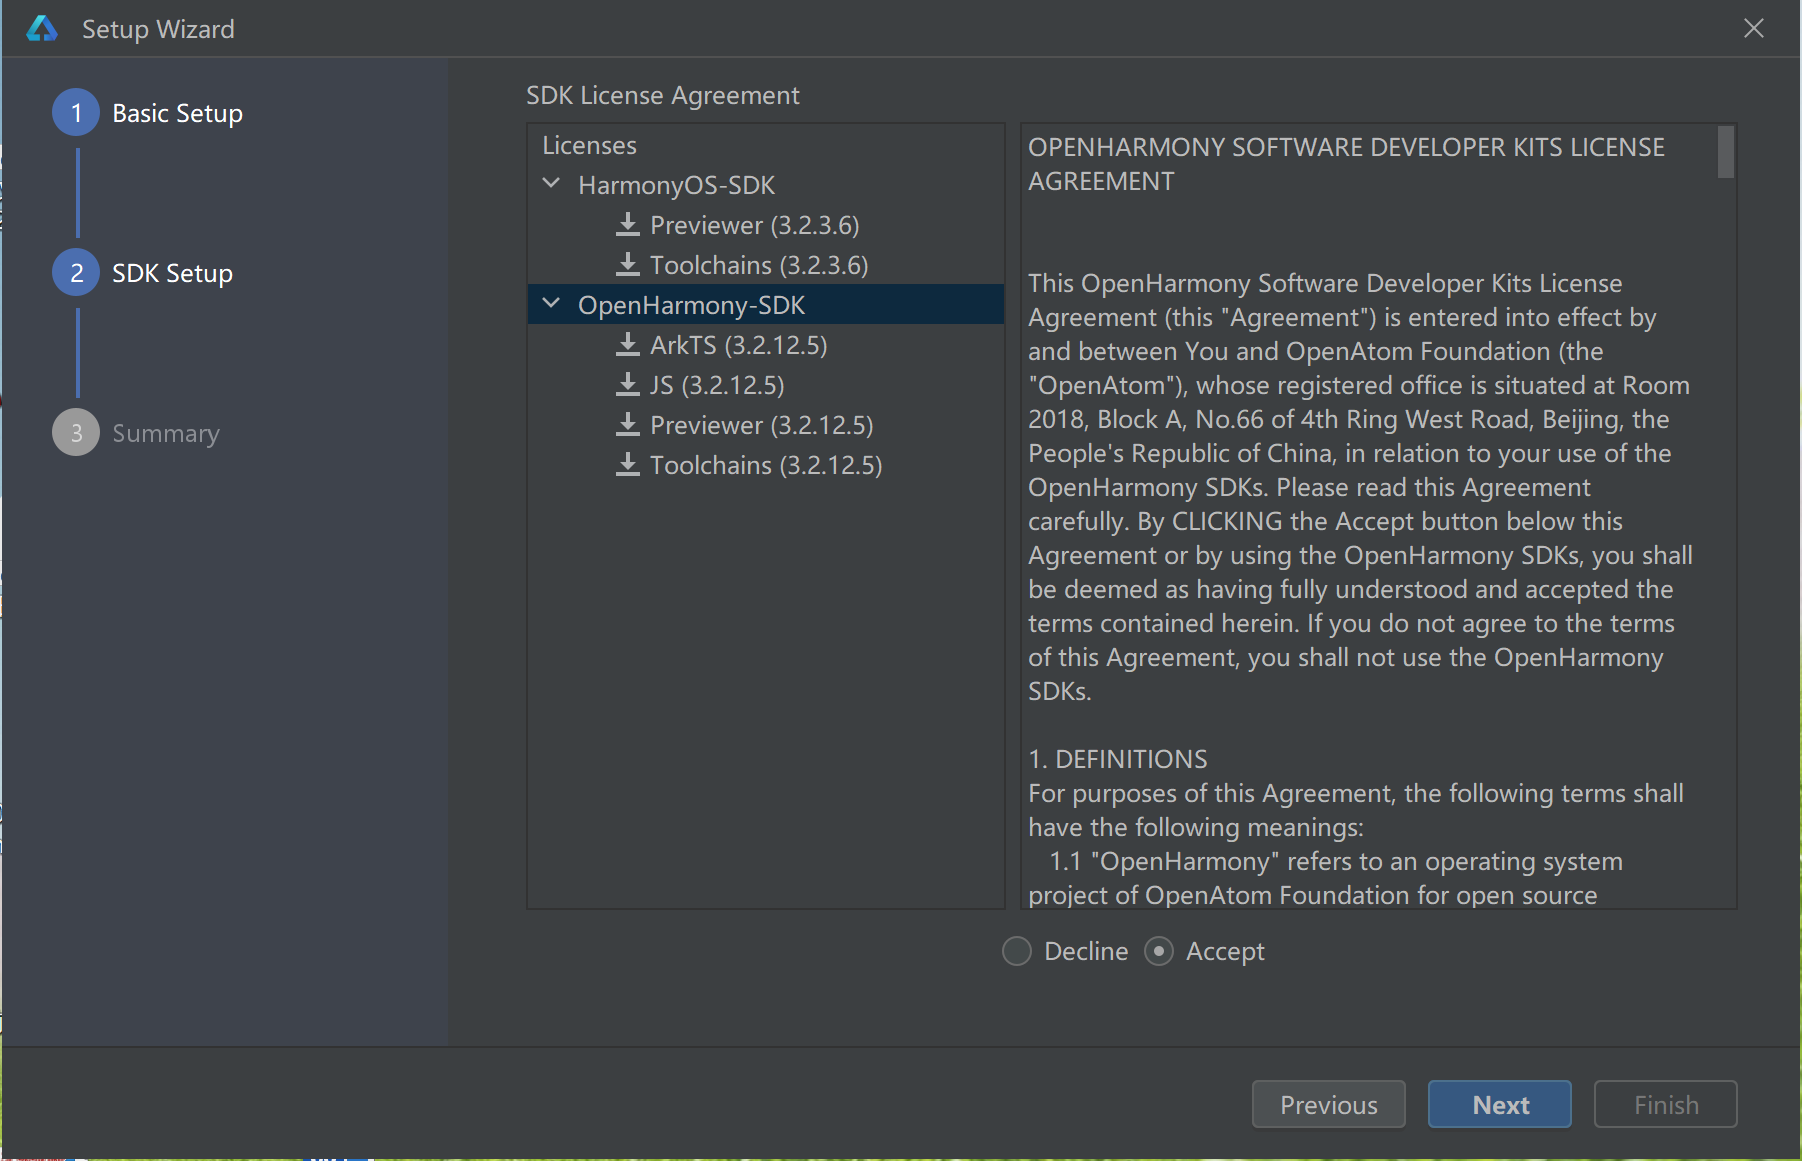Select the Accept radio button
This screenshot has height=1161, width=1802.
click(1159, 951)
